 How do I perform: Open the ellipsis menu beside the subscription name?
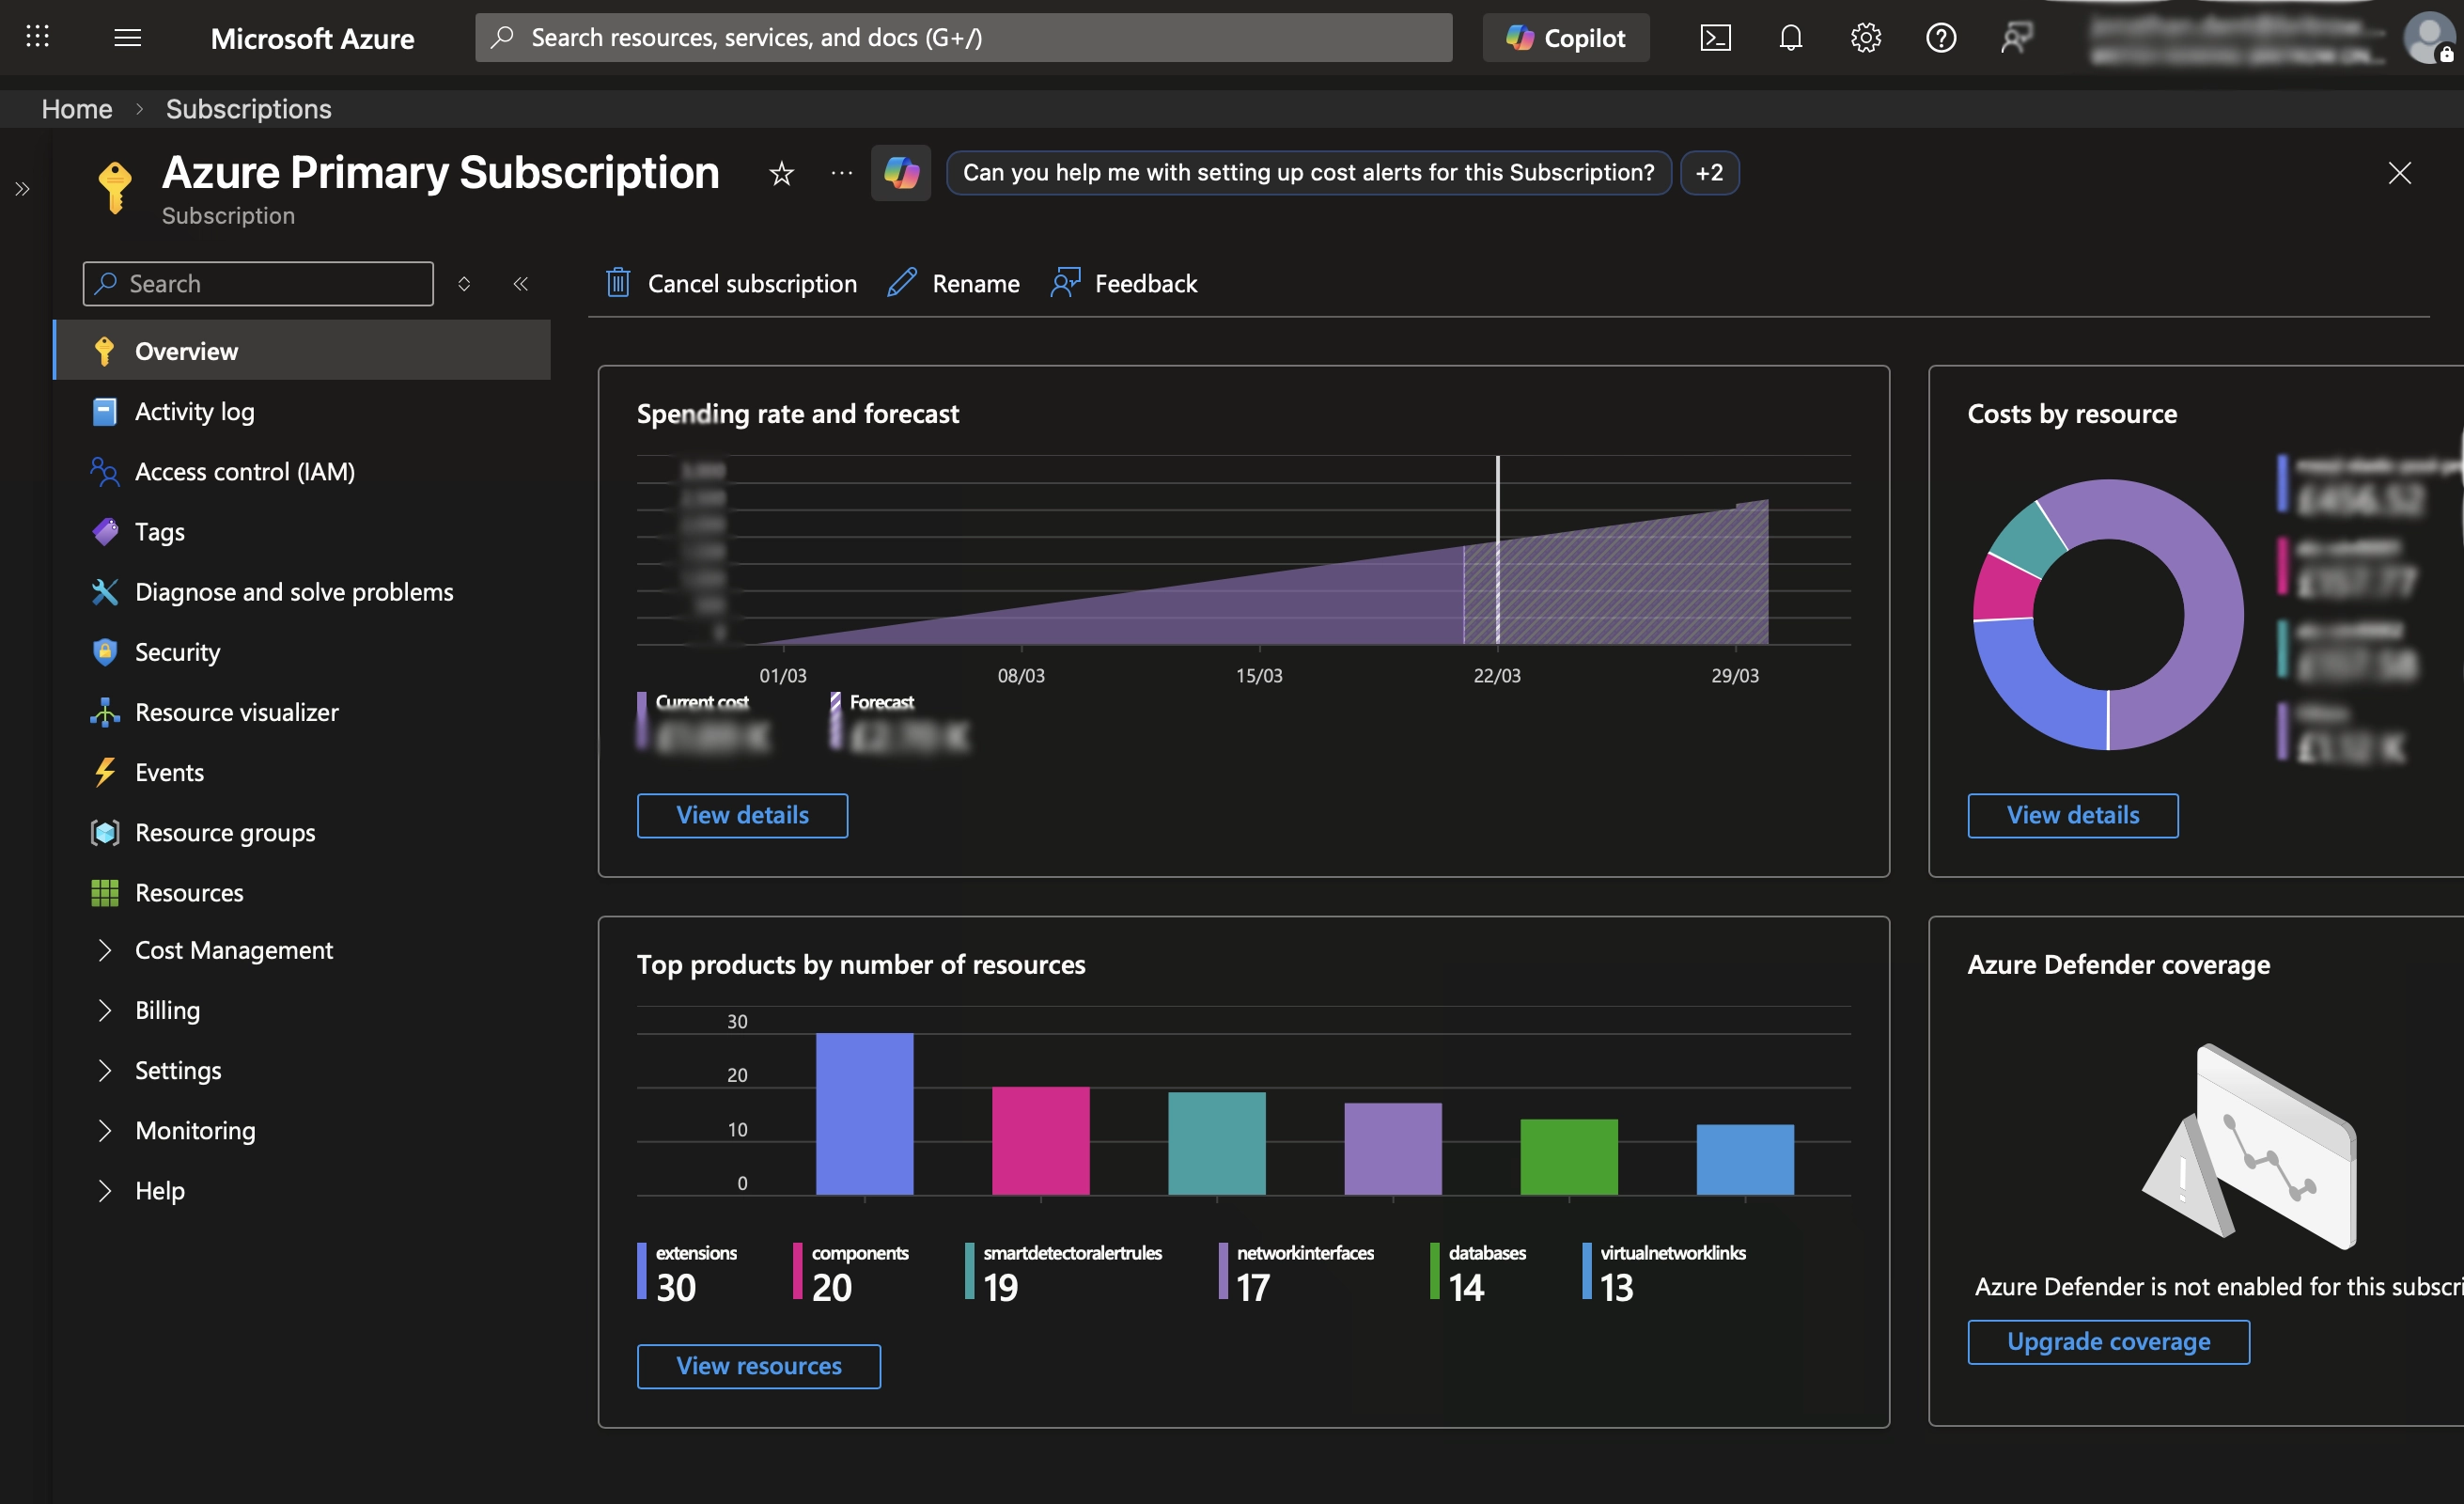[x=840, y=173]
